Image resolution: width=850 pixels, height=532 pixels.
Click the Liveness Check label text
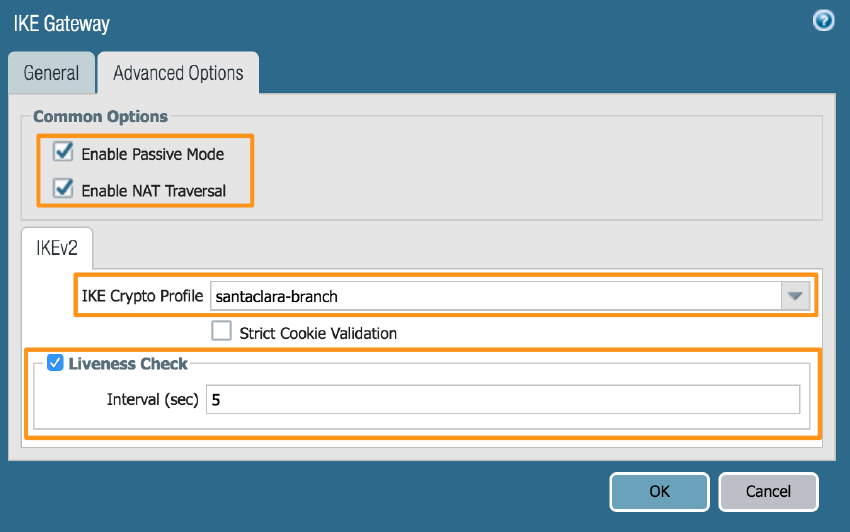pos(128,363)
